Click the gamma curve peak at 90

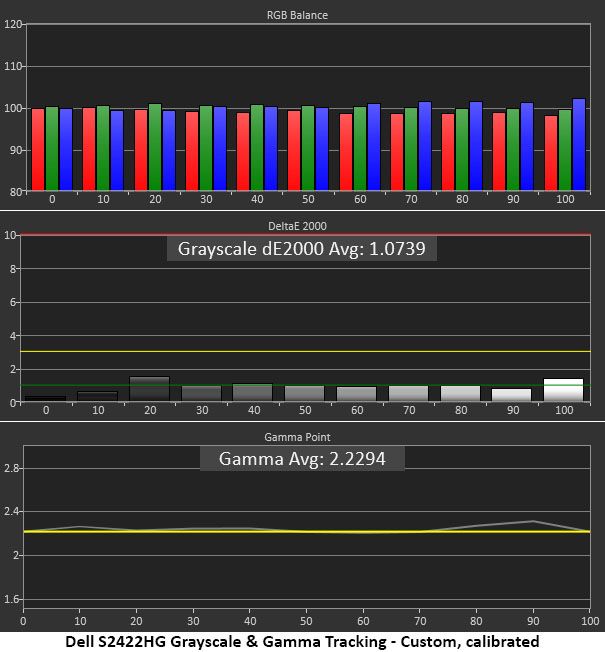click(x=533, y=521)
